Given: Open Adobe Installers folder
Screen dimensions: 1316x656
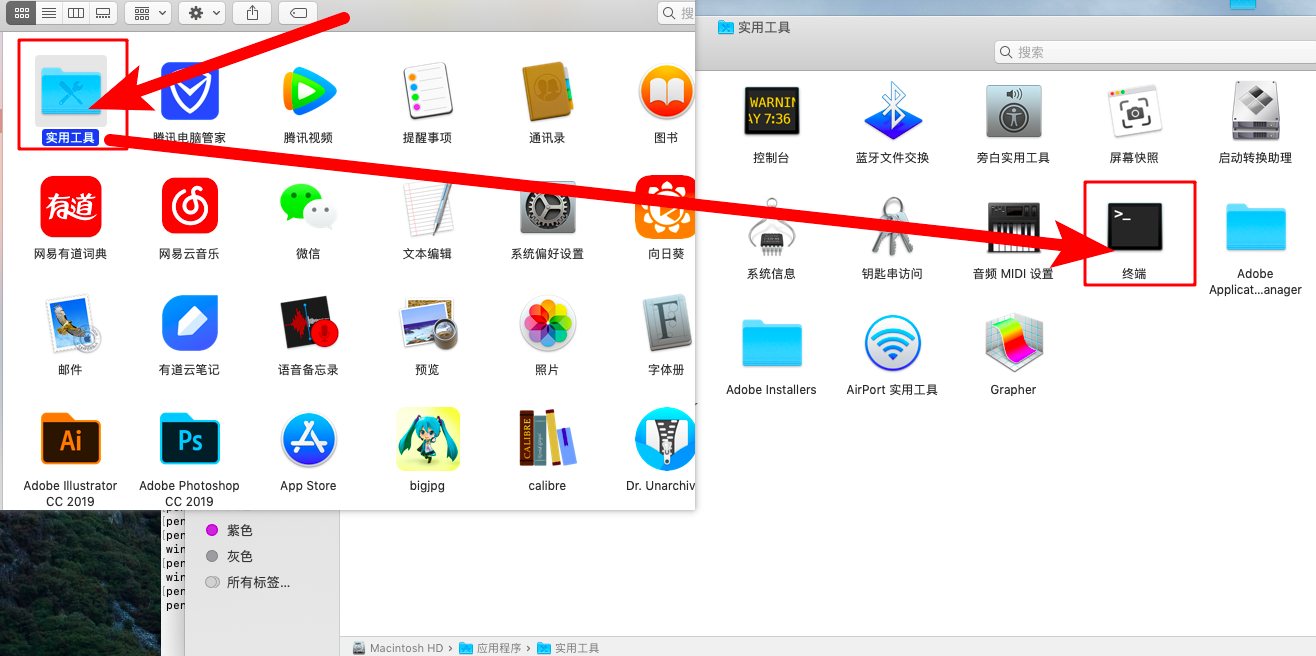Looking at the screenshot, I should 771,343.
